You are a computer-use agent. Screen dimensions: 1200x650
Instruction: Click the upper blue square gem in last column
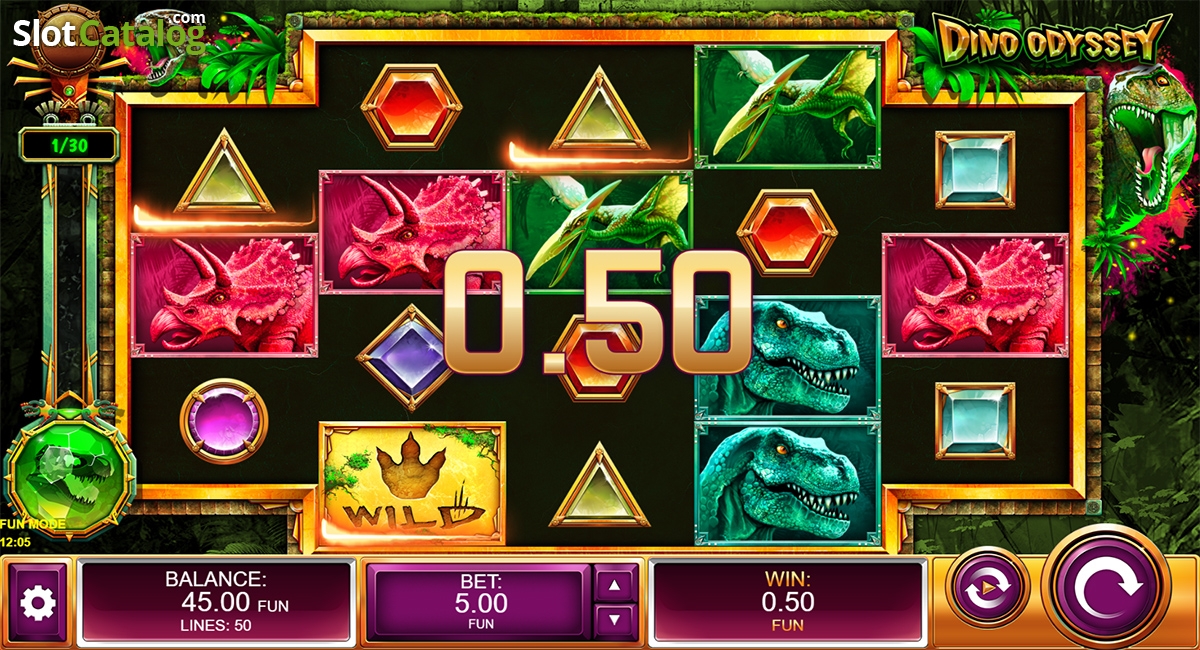tap(975, 170)
